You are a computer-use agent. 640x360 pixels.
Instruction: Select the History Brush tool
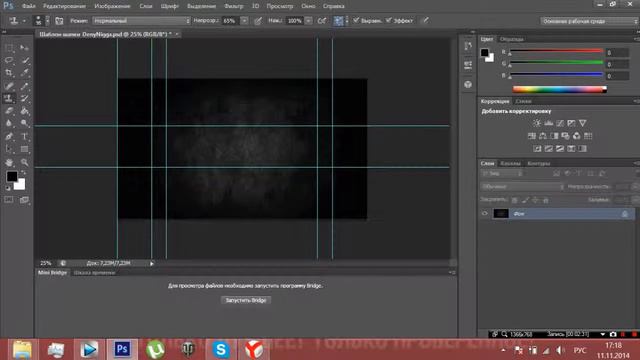pyautogui.click(x=24, y=98)
